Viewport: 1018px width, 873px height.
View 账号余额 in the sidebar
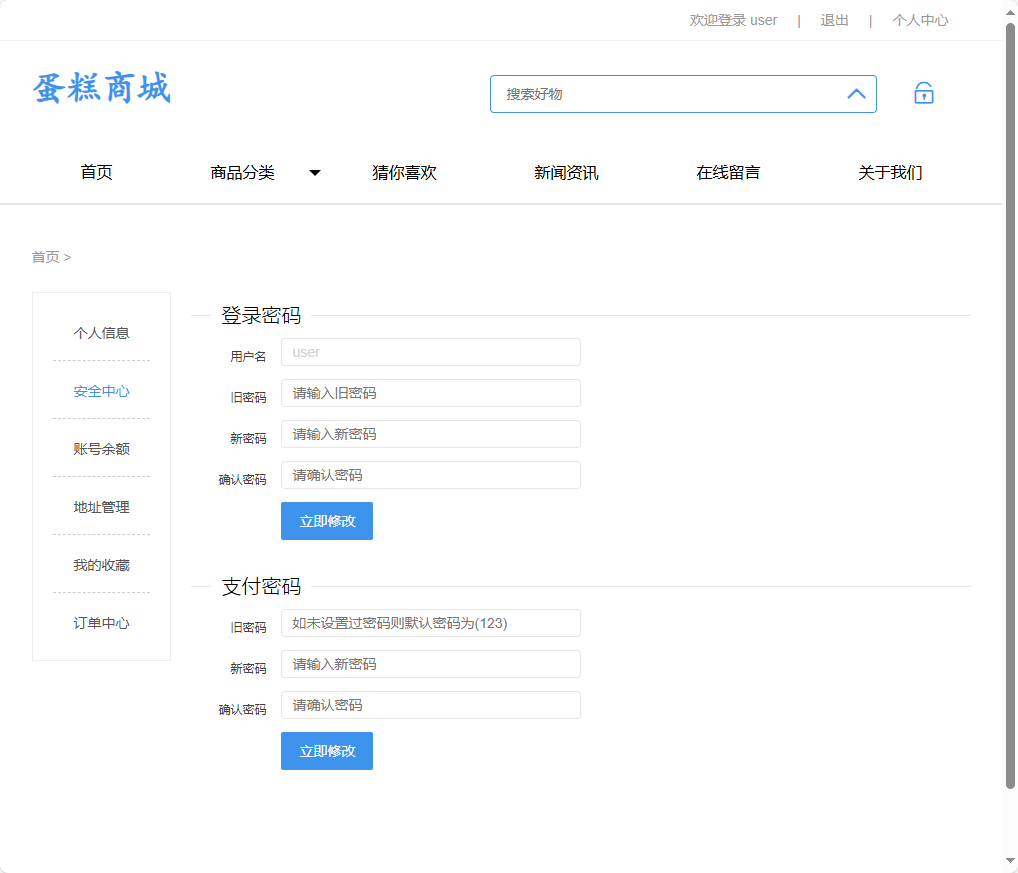101,449
